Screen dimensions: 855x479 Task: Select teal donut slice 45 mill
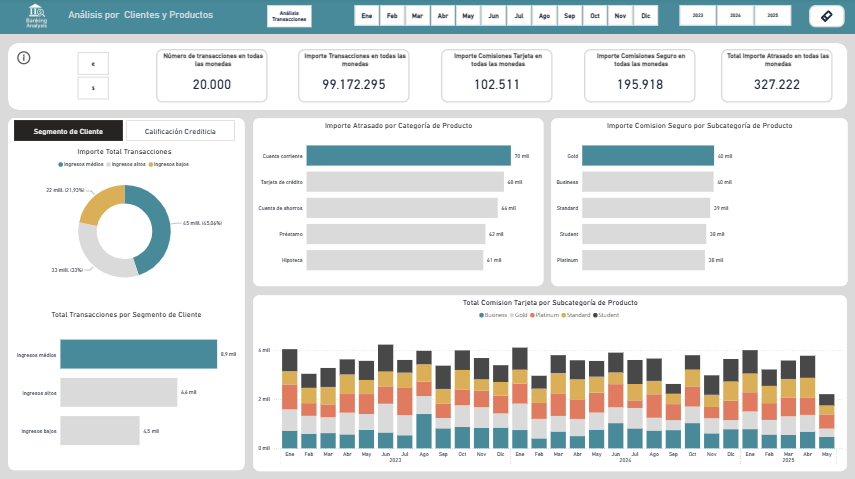tap(160, 229)
